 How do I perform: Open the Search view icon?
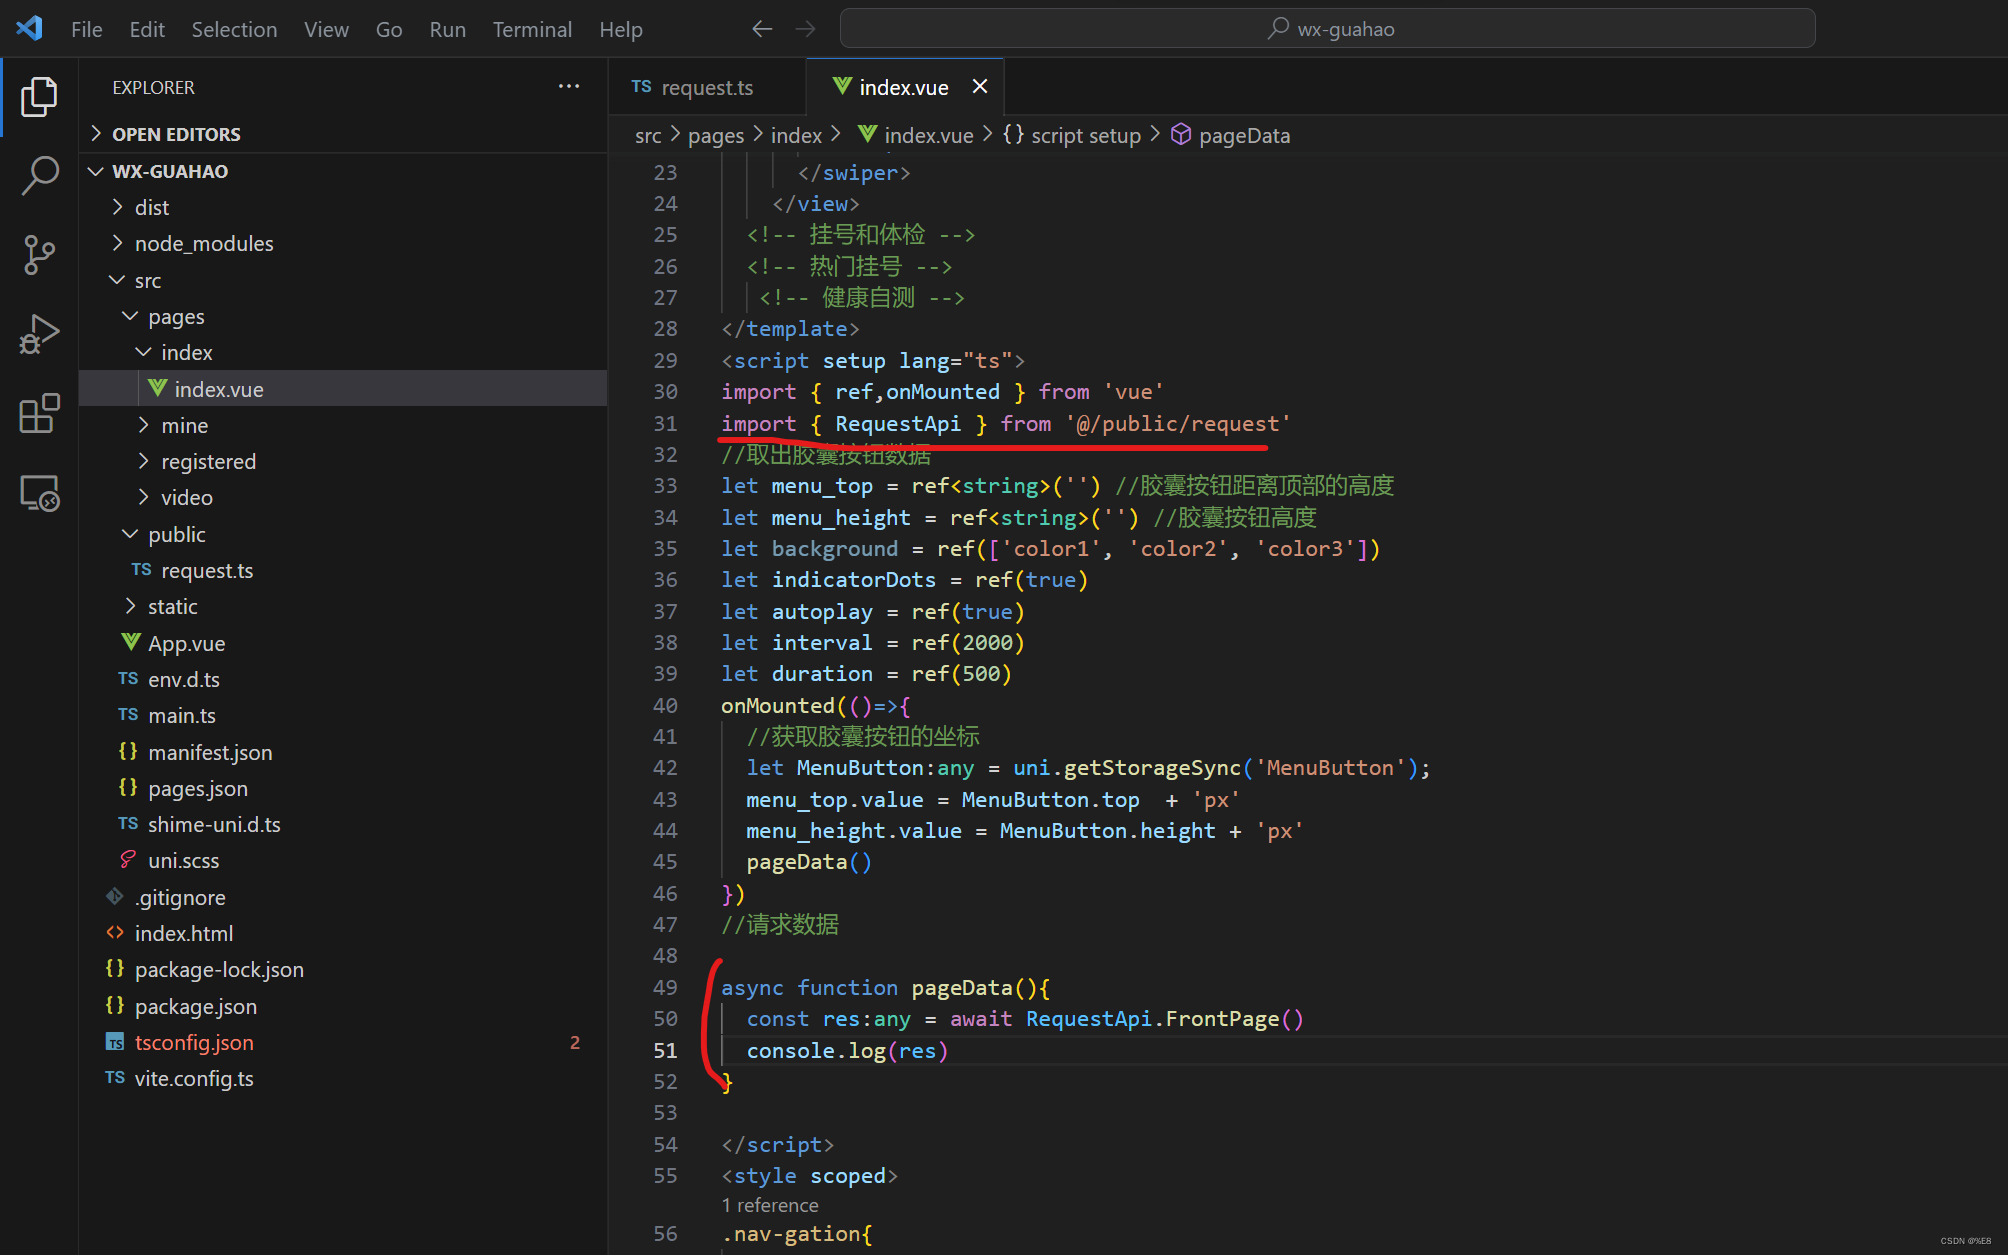[39, 175]
